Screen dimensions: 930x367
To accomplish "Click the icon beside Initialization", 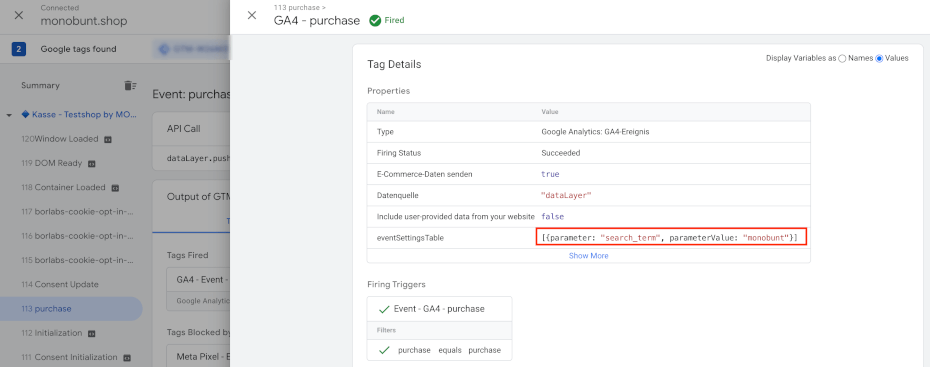I will tap(91, 334).
